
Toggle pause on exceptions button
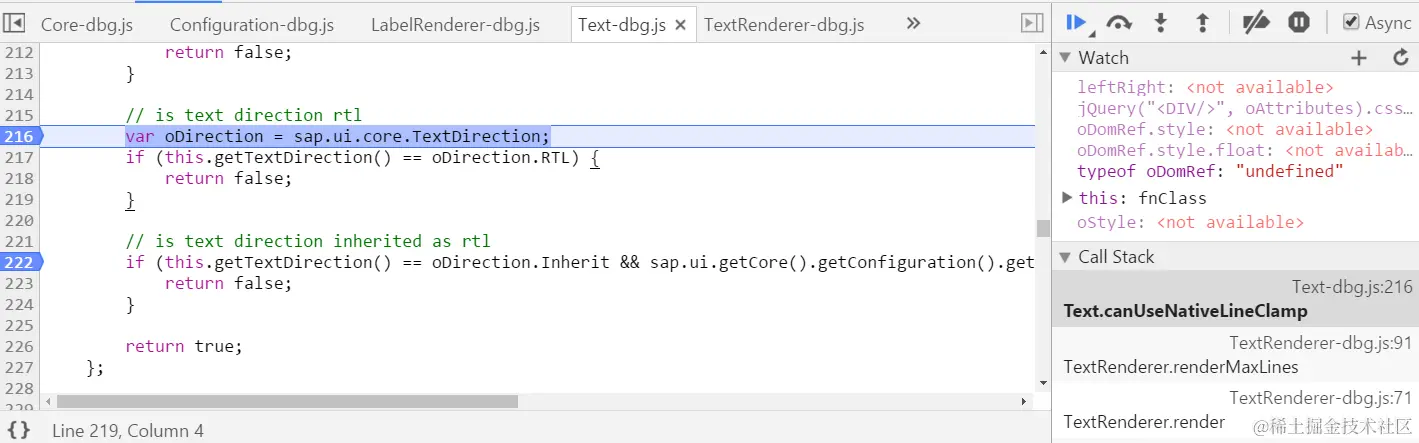(x=1299, y=22)
